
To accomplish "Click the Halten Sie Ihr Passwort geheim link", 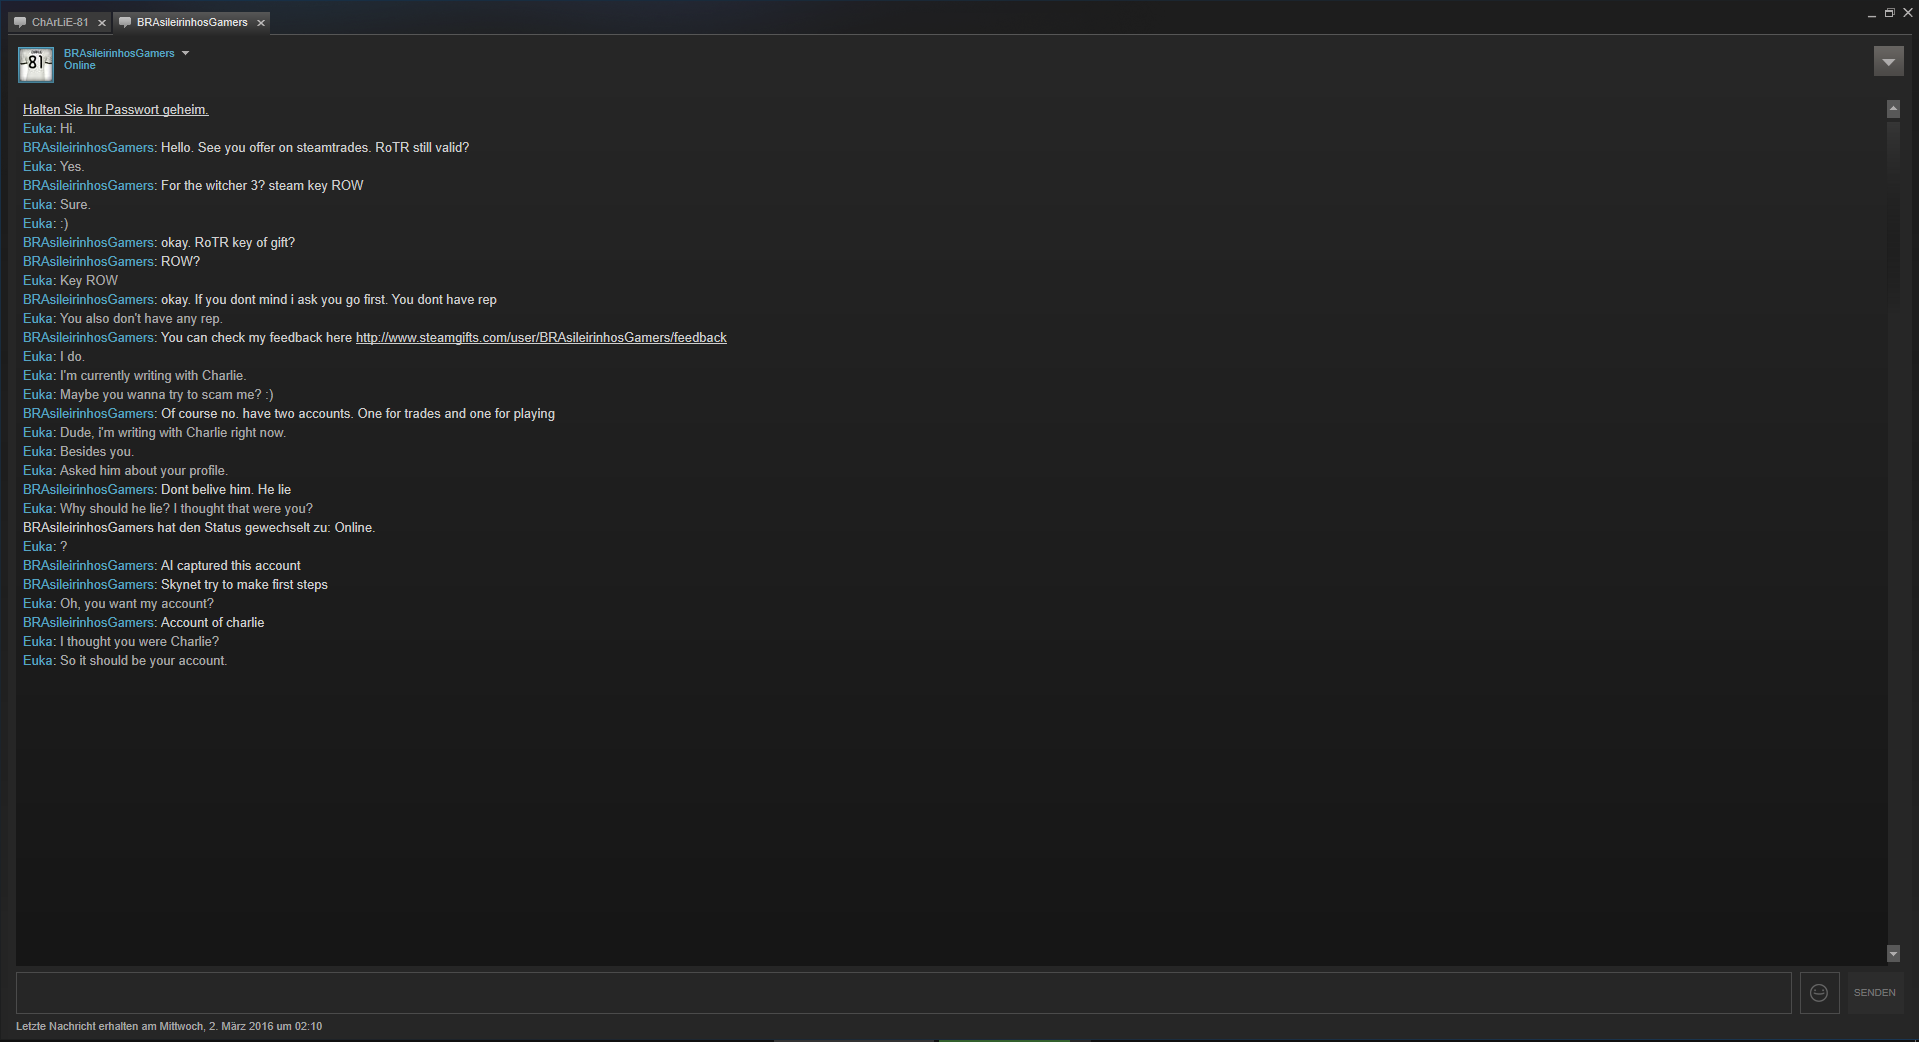I will pos(116,110).
